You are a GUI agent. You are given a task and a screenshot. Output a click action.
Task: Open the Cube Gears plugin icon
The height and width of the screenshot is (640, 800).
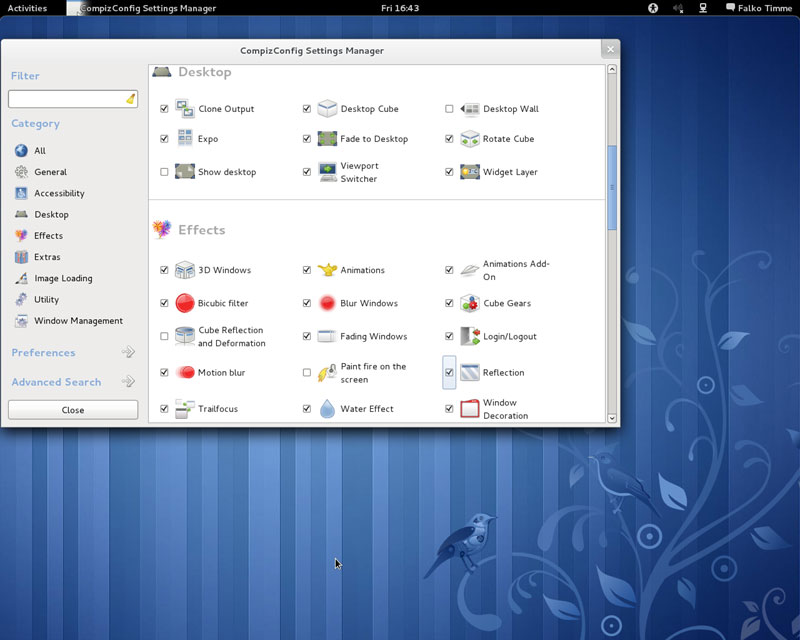tap(470, 303)
